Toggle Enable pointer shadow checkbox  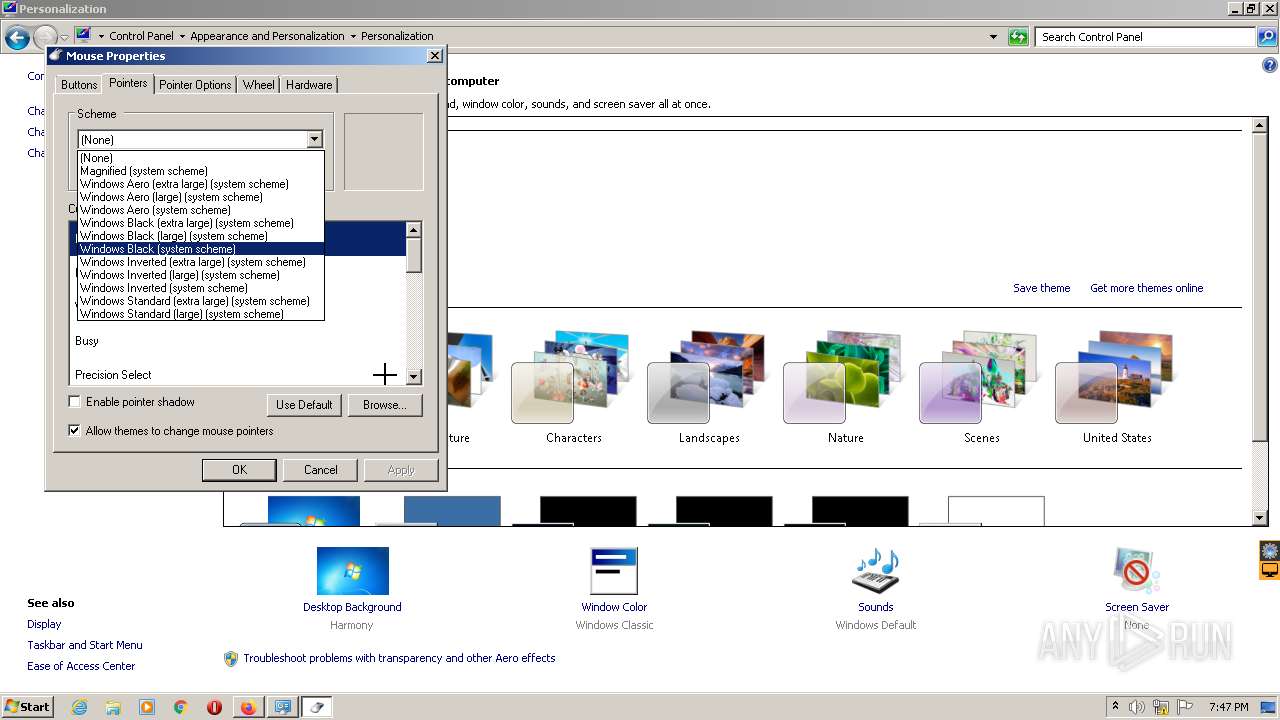(74, 402)
